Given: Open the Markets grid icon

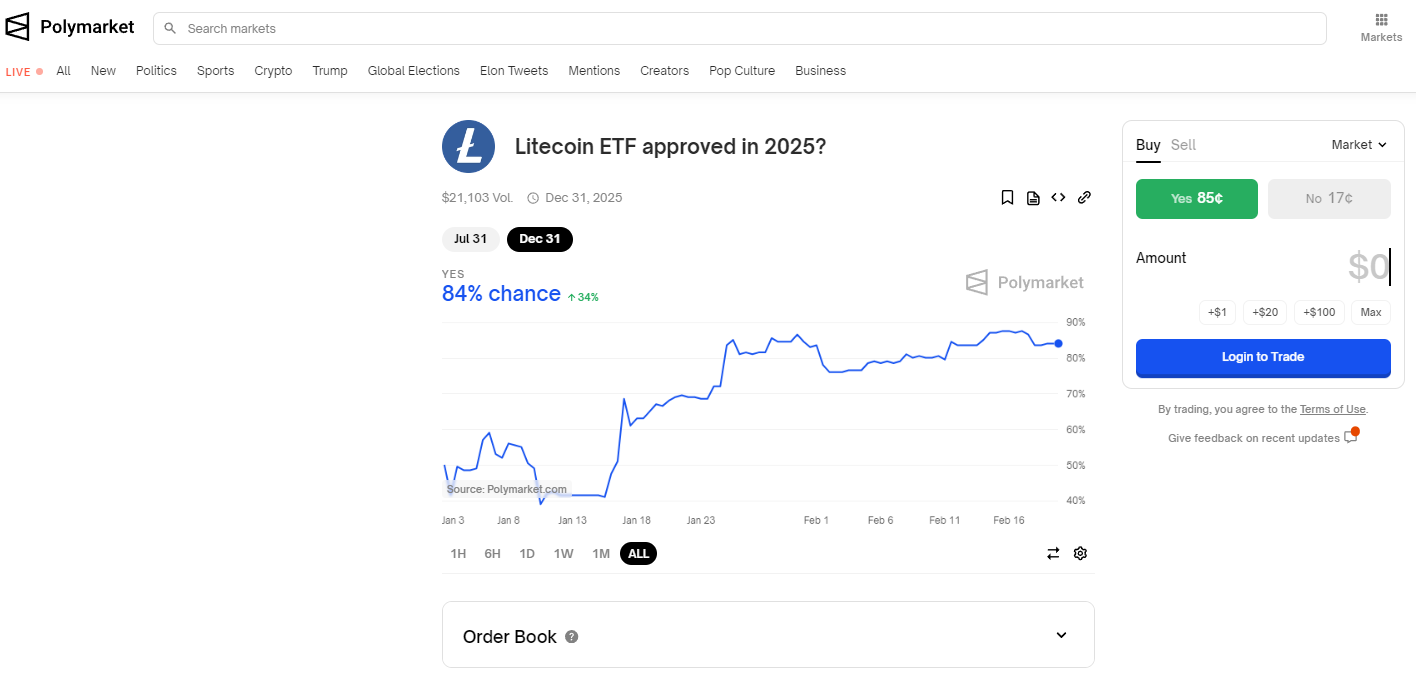Looking at the screenshot, I should (1381, 20).
